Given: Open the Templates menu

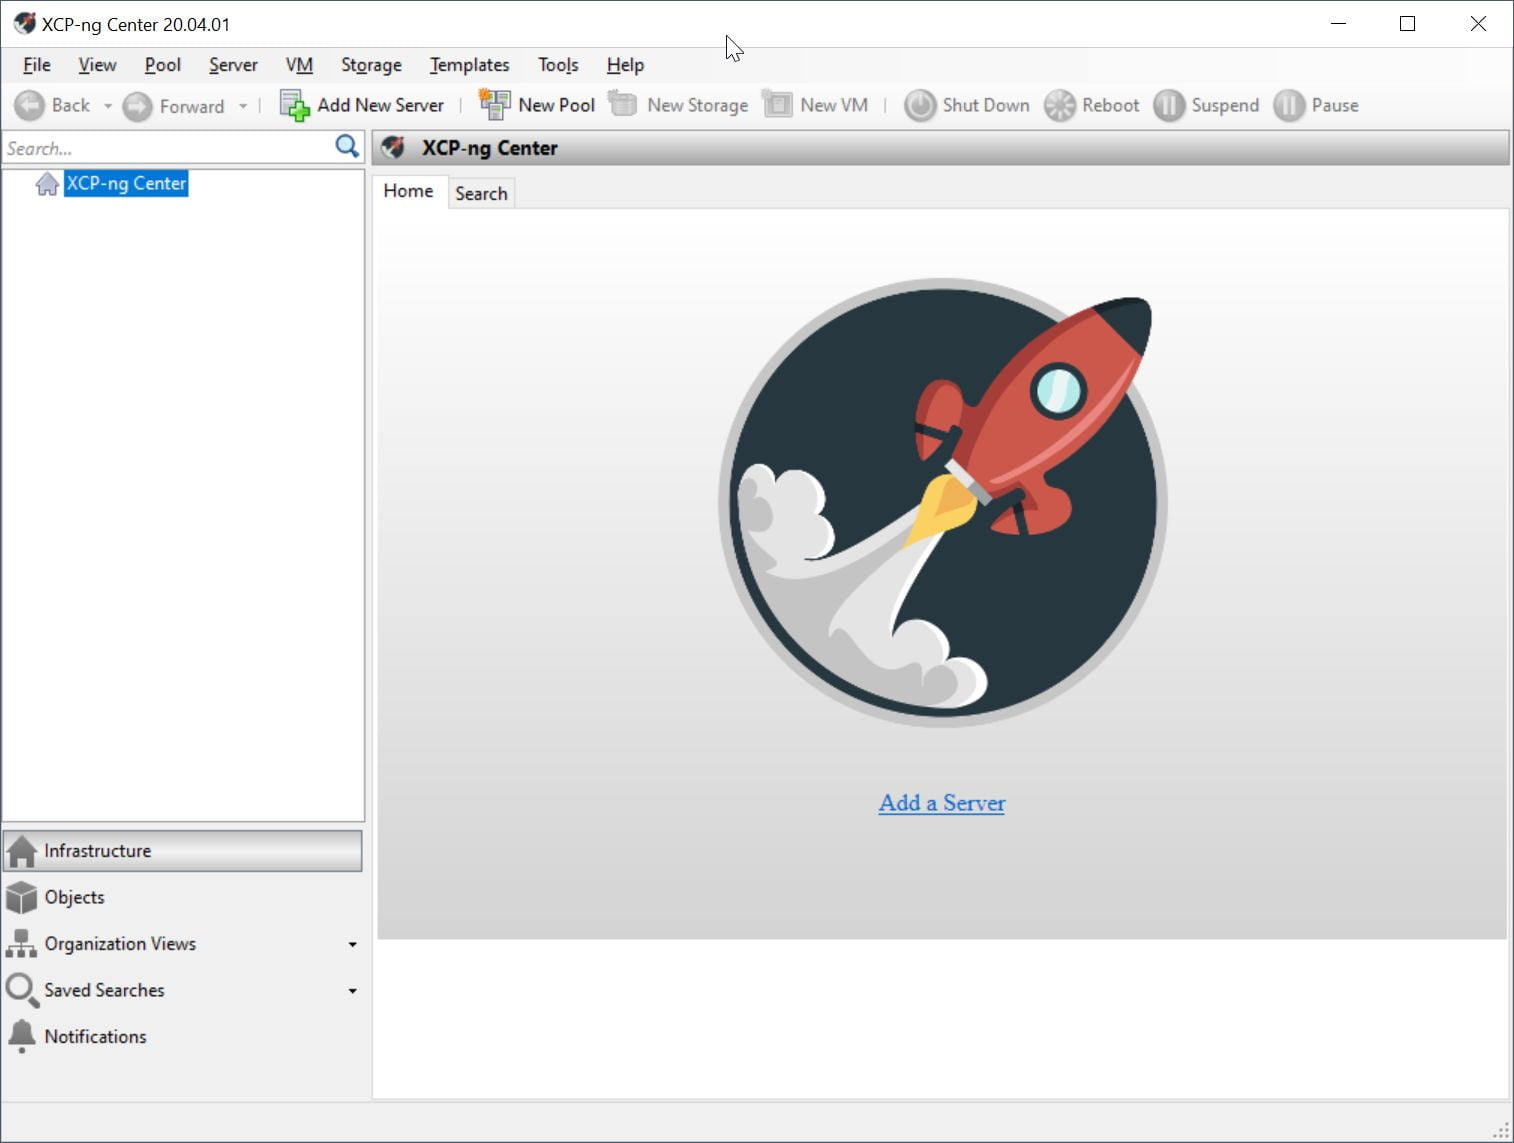Looking at the screenshot, I should click(x=469, y=65).
